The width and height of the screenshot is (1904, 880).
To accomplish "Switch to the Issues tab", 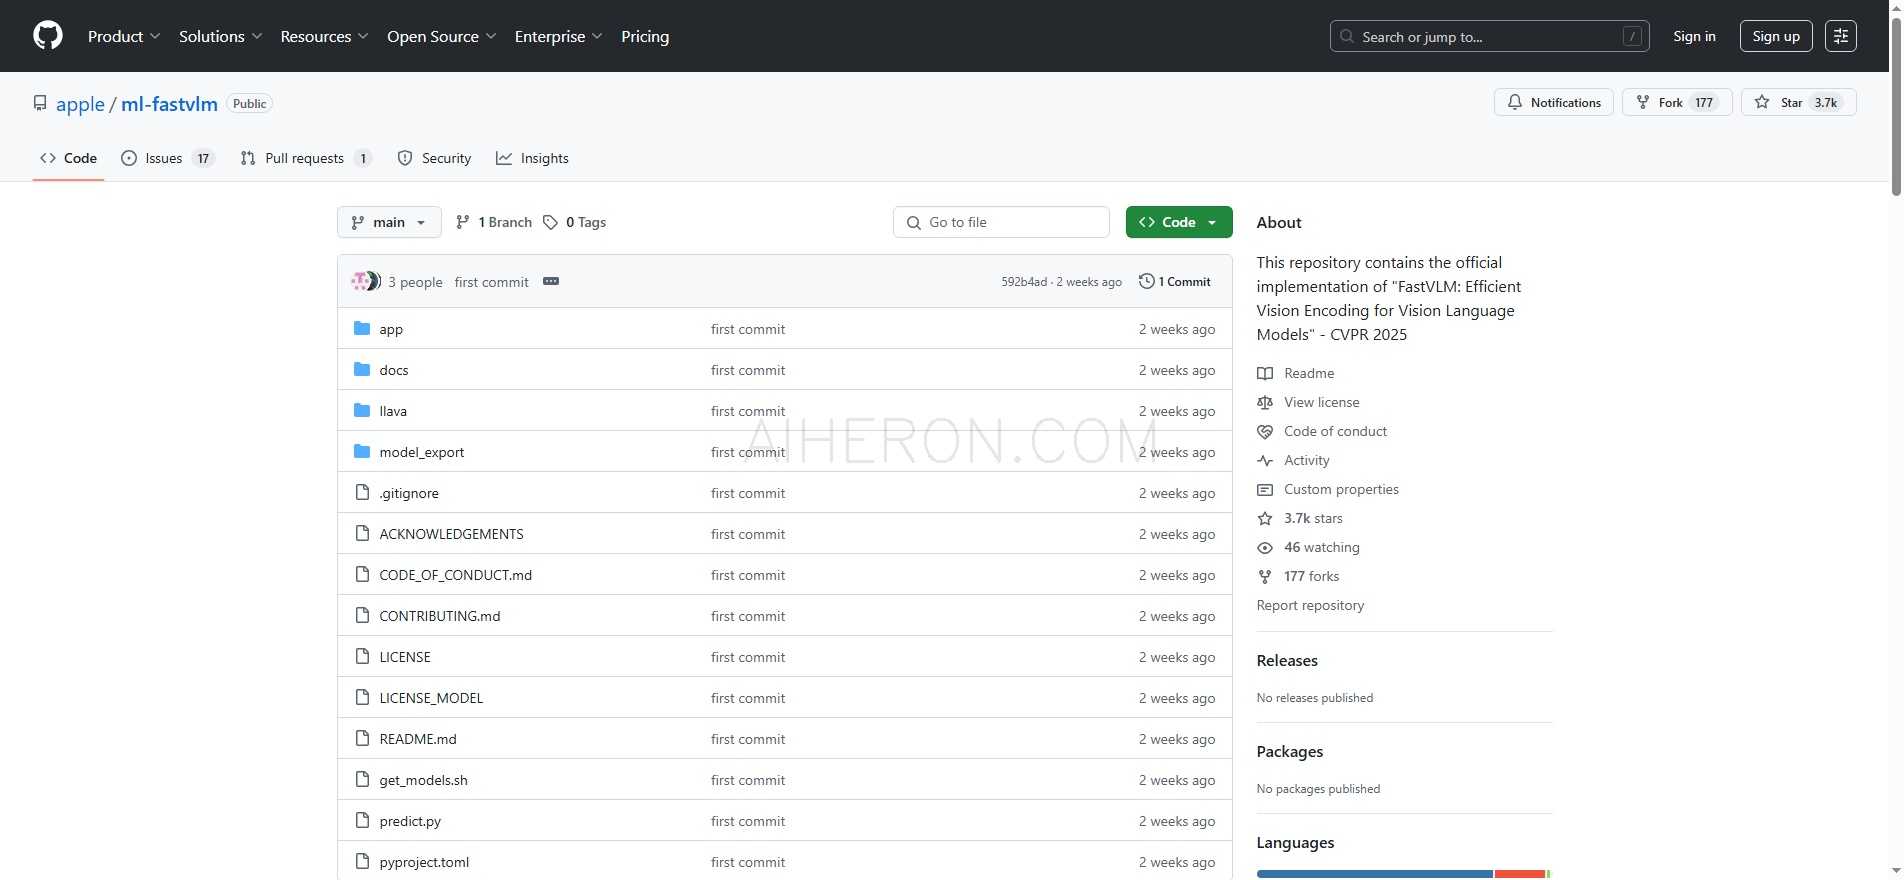I will coord(166,158).
